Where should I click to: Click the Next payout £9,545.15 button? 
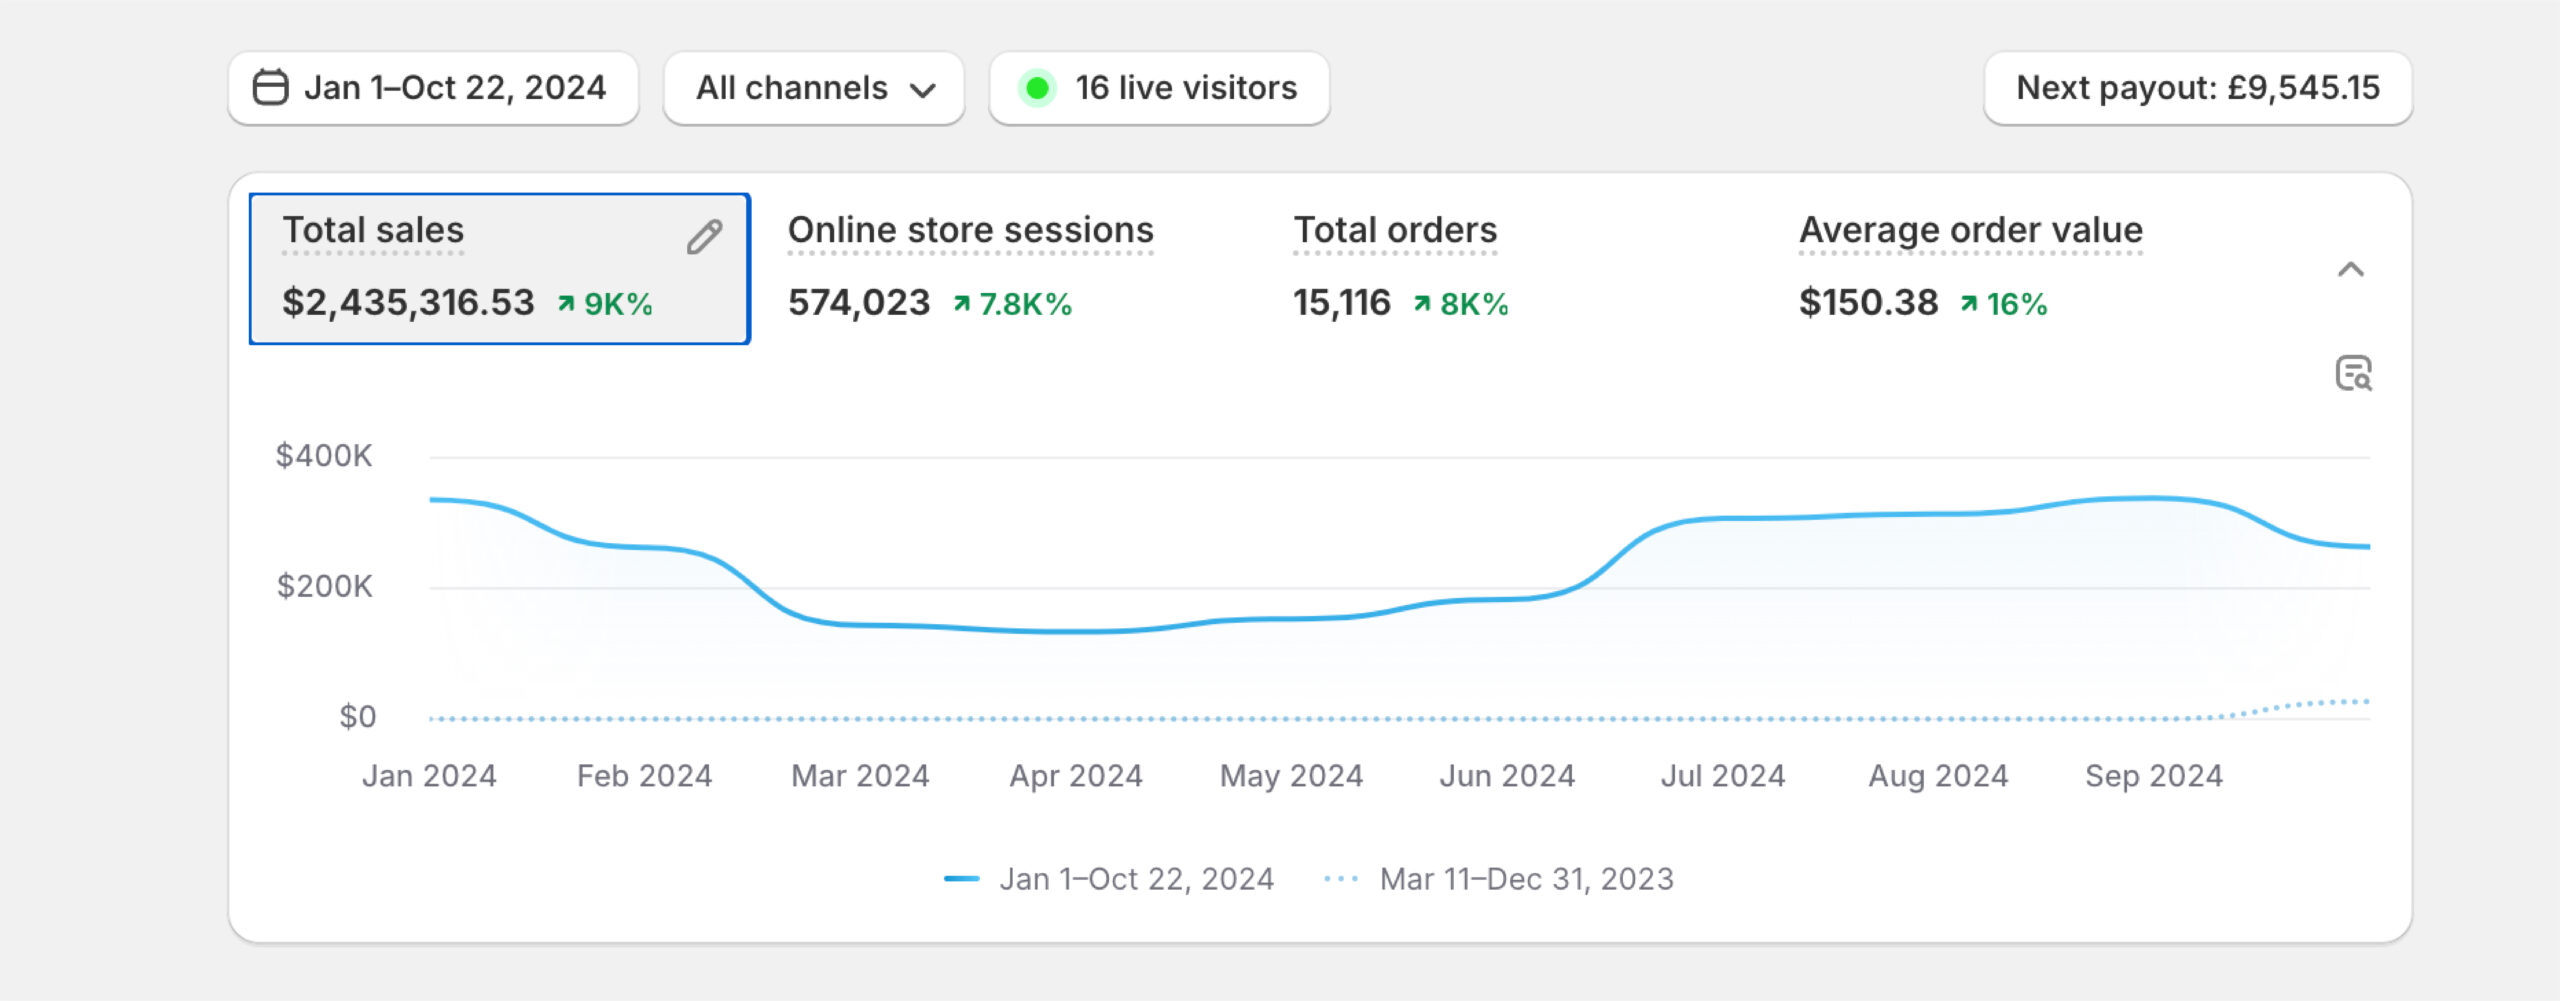pyautogui.click(x=2197, y=88)
